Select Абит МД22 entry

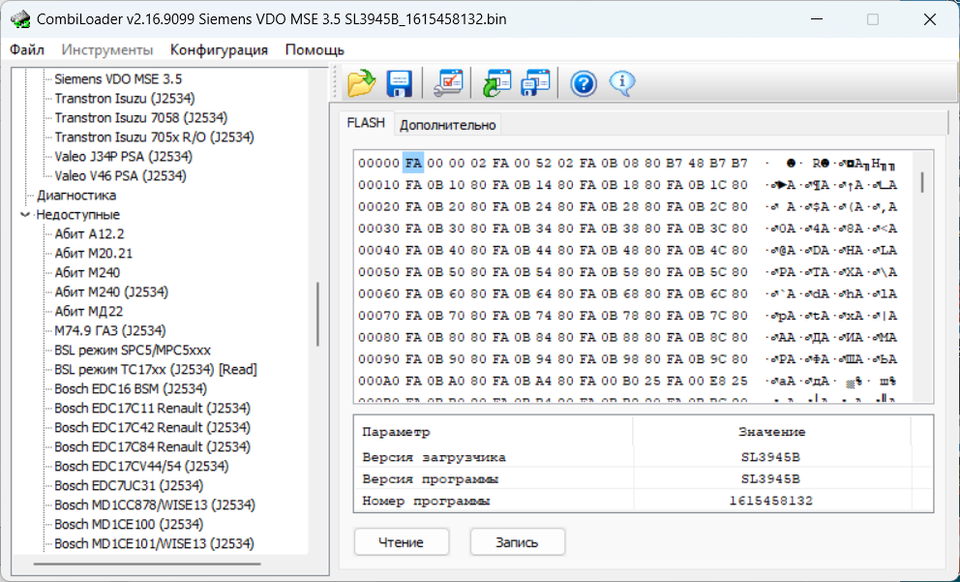(x=89, y=312)
